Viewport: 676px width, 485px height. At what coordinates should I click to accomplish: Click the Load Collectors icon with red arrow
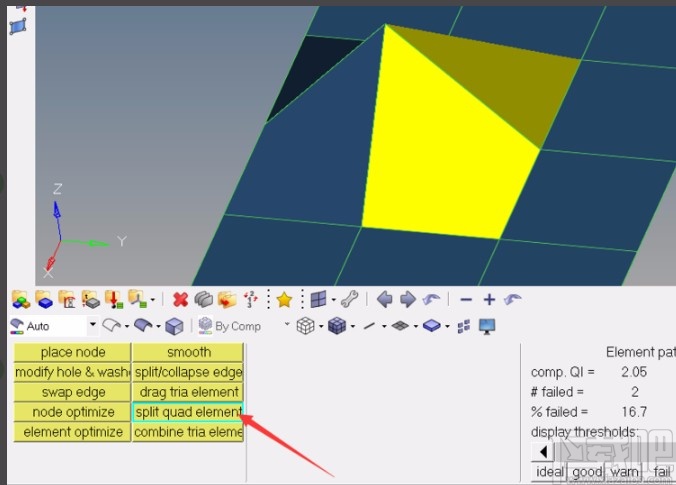point(114,299)
